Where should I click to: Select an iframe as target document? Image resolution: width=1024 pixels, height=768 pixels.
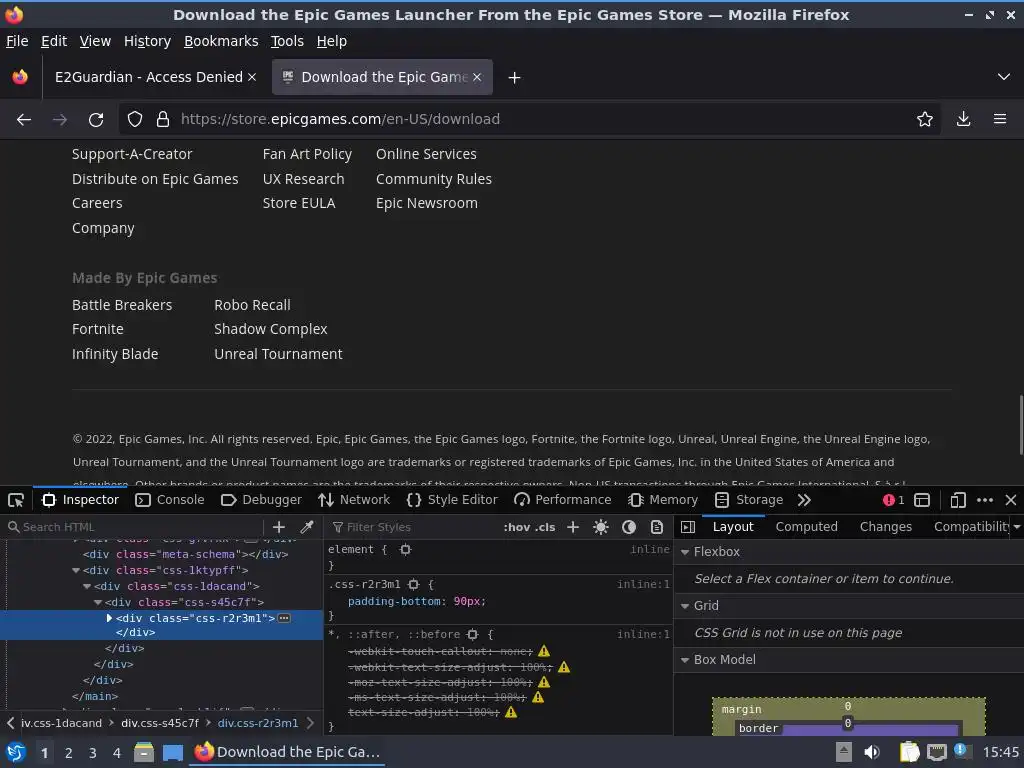click(x=922, y=500)
